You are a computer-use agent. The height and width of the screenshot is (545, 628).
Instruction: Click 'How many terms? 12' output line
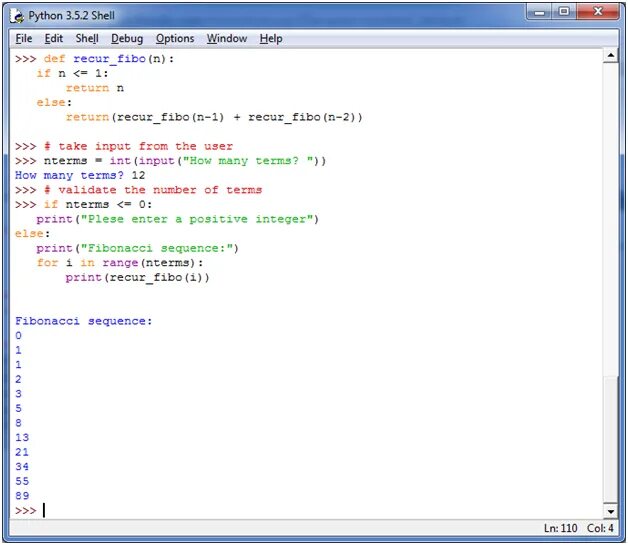coord(80,175)
